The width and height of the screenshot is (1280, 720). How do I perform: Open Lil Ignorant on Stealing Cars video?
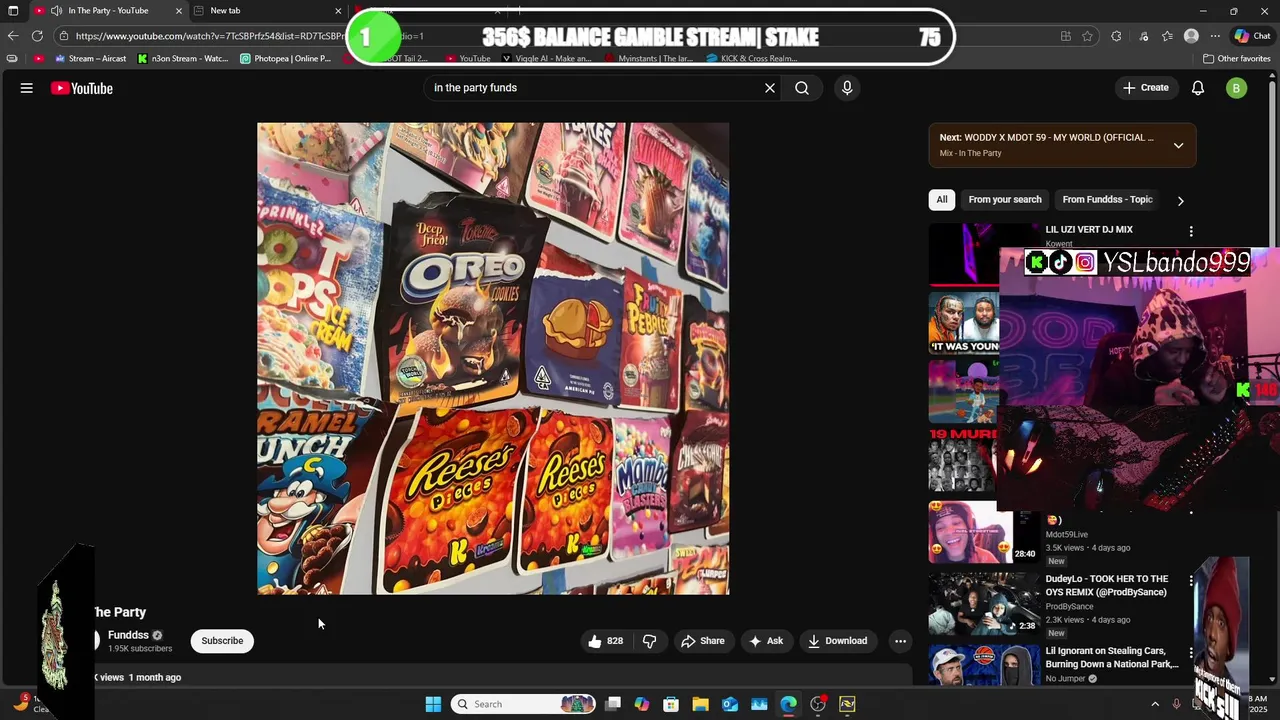point(1112,657)
